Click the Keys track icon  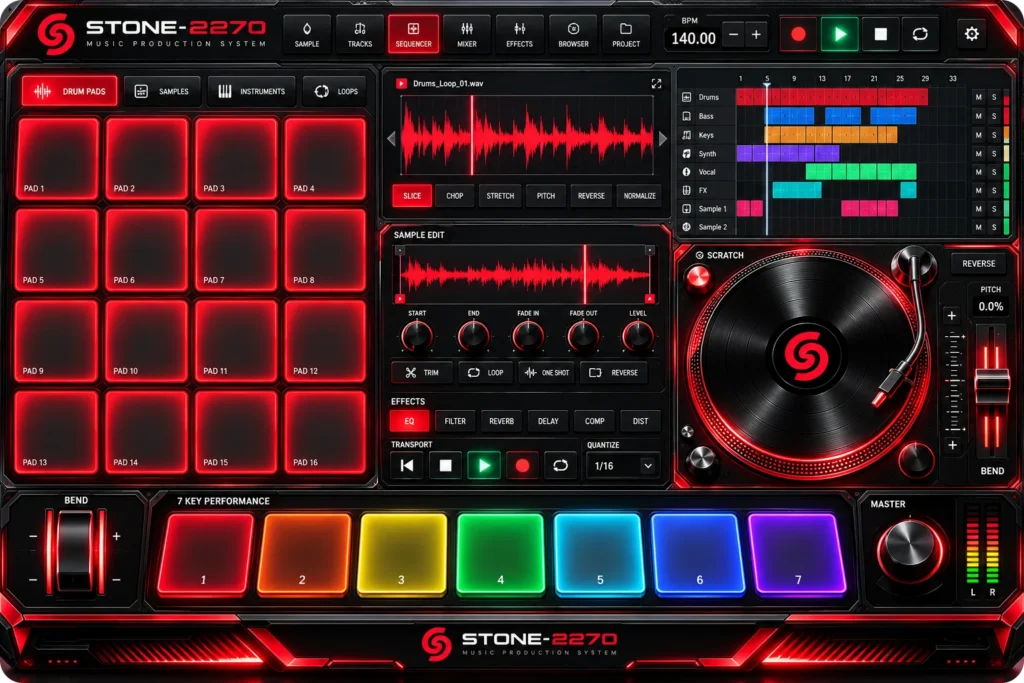(x=686, y=135)
